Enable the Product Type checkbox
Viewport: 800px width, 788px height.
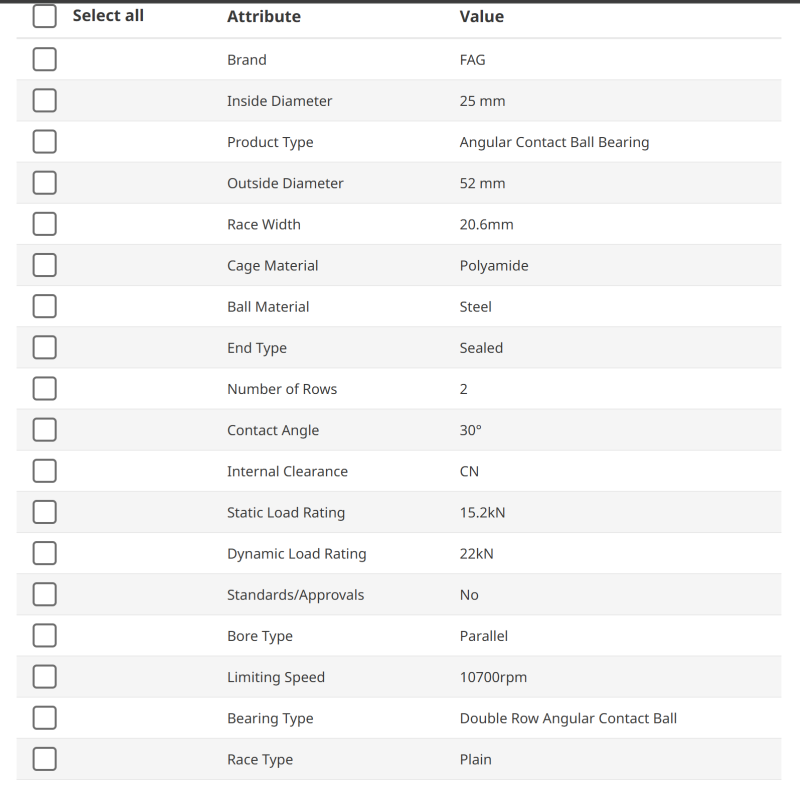pos(44,142)
